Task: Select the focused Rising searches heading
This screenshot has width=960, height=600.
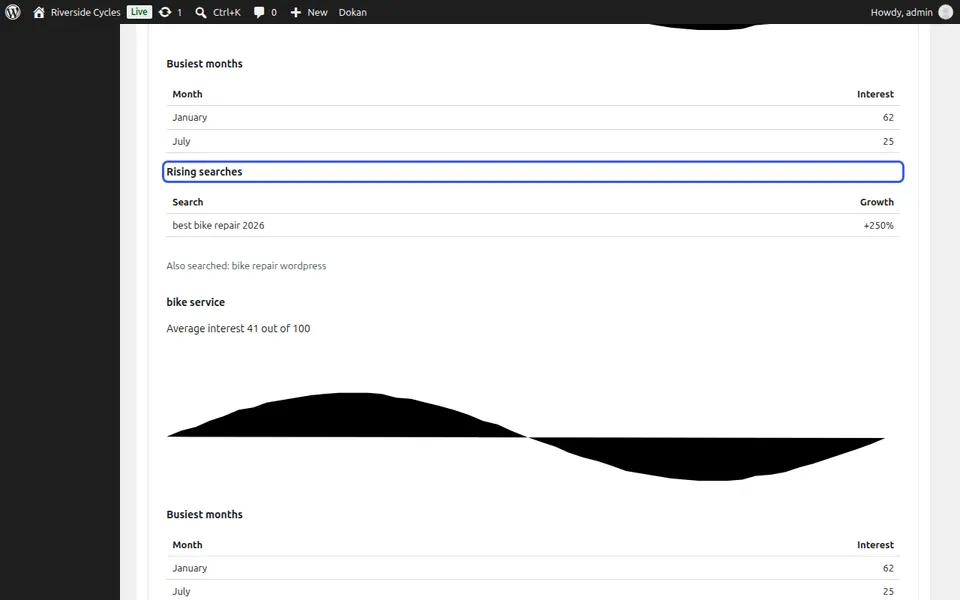Action: click(x=533, y=171)
